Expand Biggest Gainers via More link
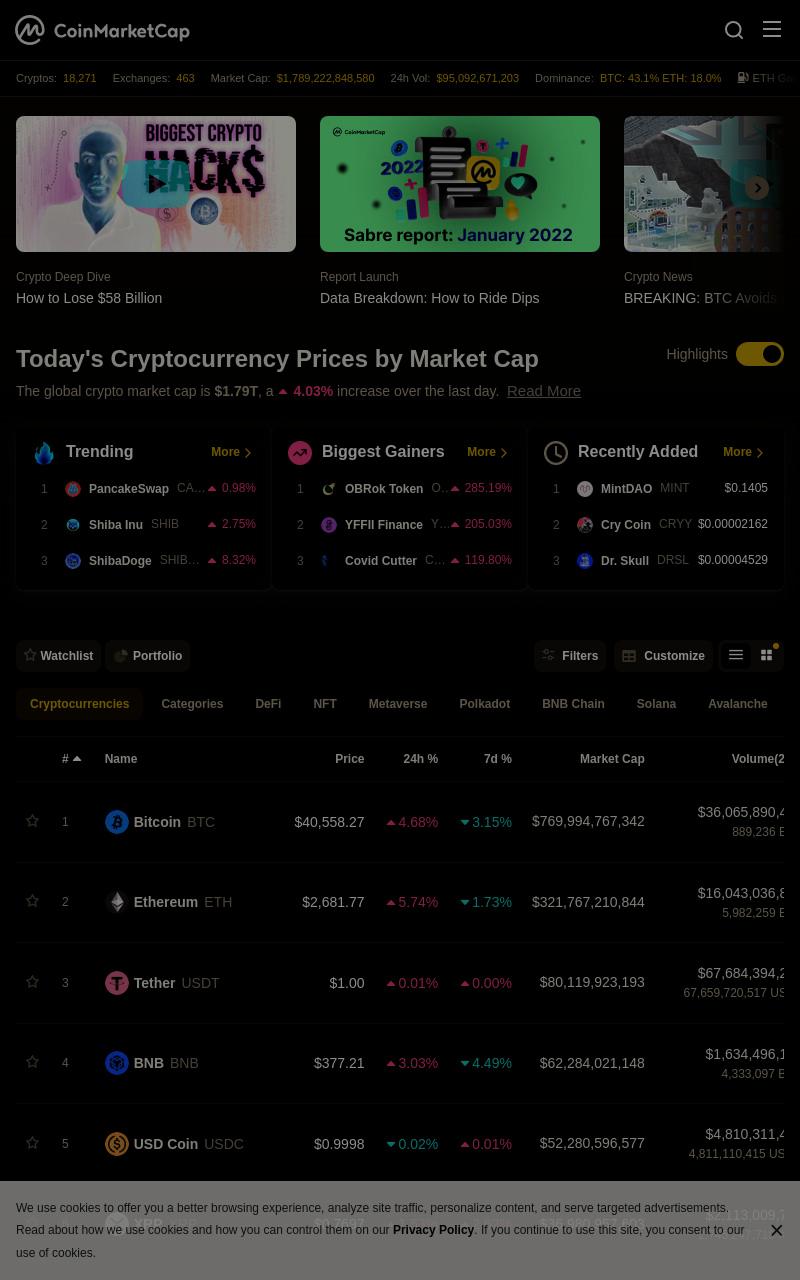 coord(487,452)
